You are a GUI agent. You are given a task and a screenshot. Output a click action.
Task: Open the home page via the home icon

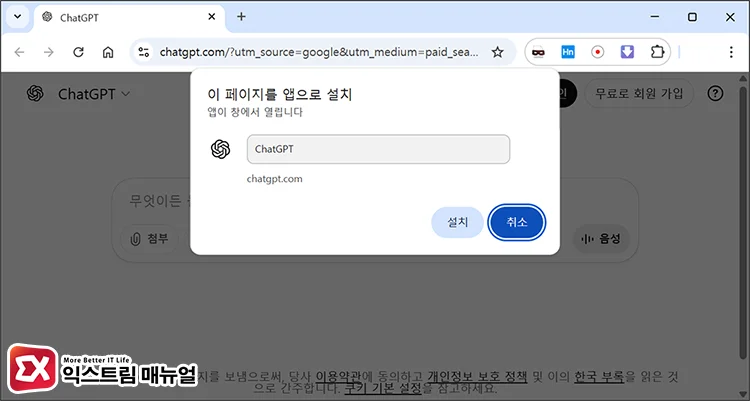tap(108, 52)
